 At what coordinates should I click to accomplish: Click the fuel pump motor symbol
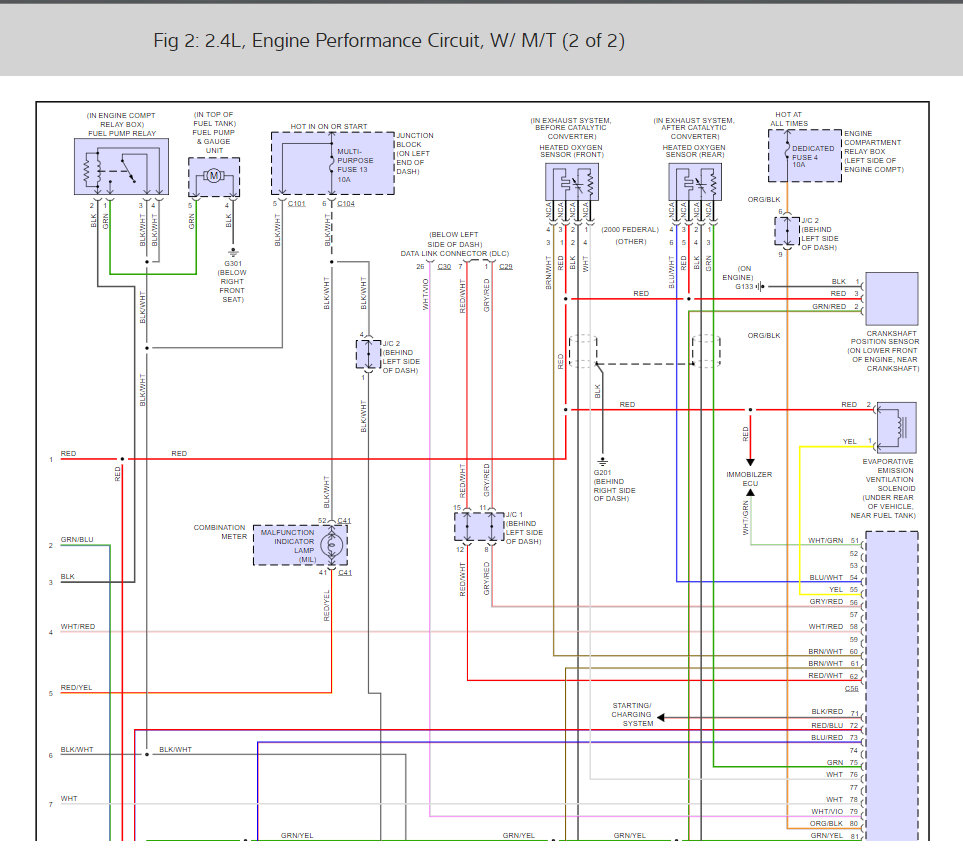coord(213,176)
